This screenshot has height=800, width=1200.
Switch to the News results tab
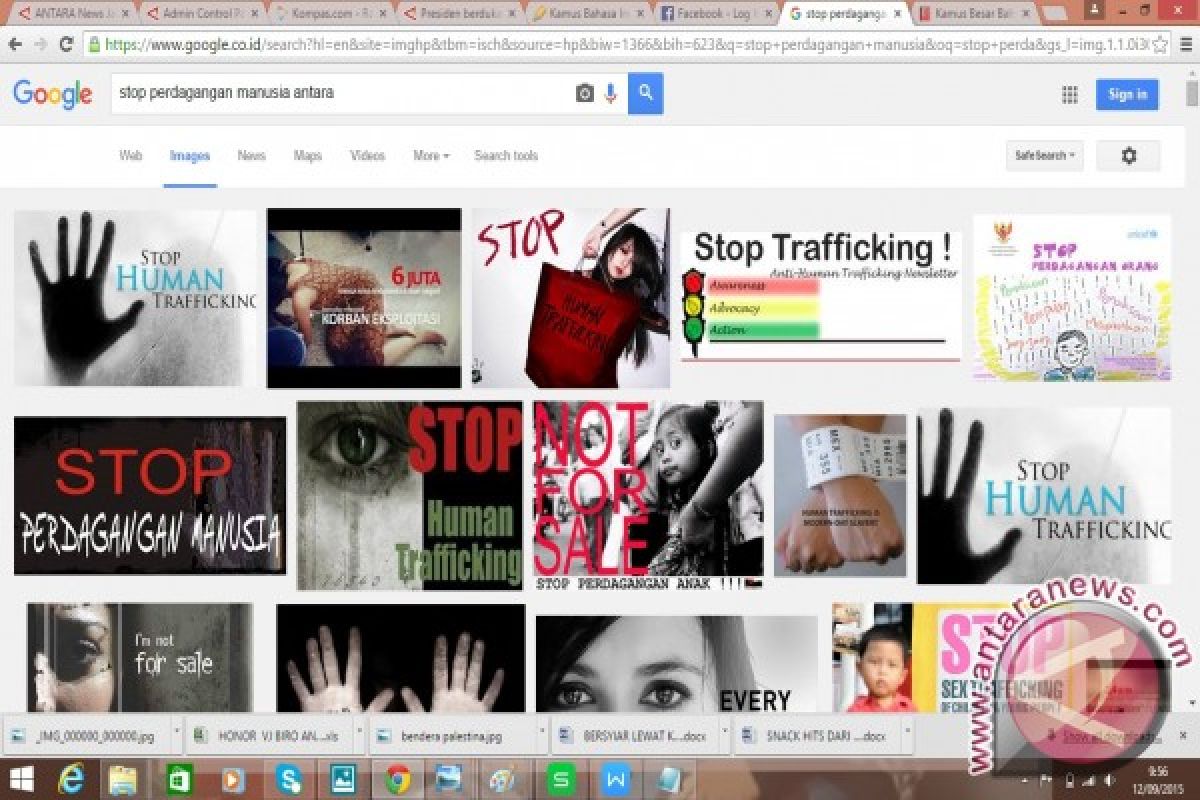pos(251,156)
